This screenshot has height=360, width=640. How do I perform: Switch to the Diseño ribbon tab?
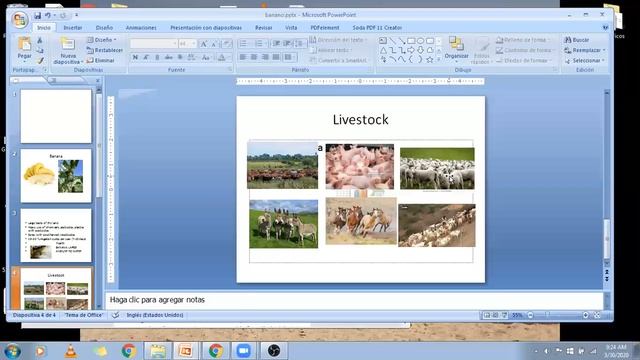pyautogui.click(x=104, y=28)
